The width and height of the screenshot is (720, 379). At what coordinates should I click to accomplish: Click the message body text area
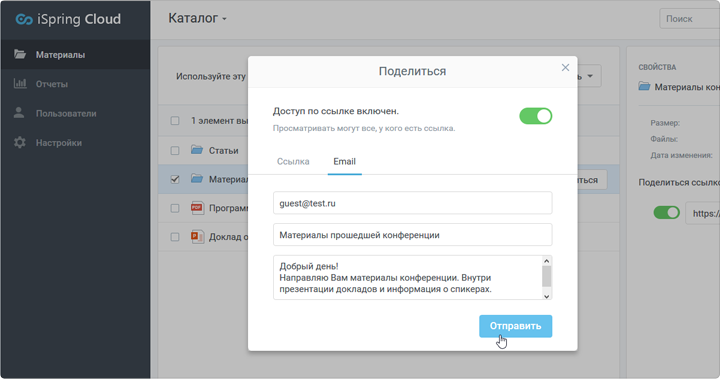tap(407, 277)
